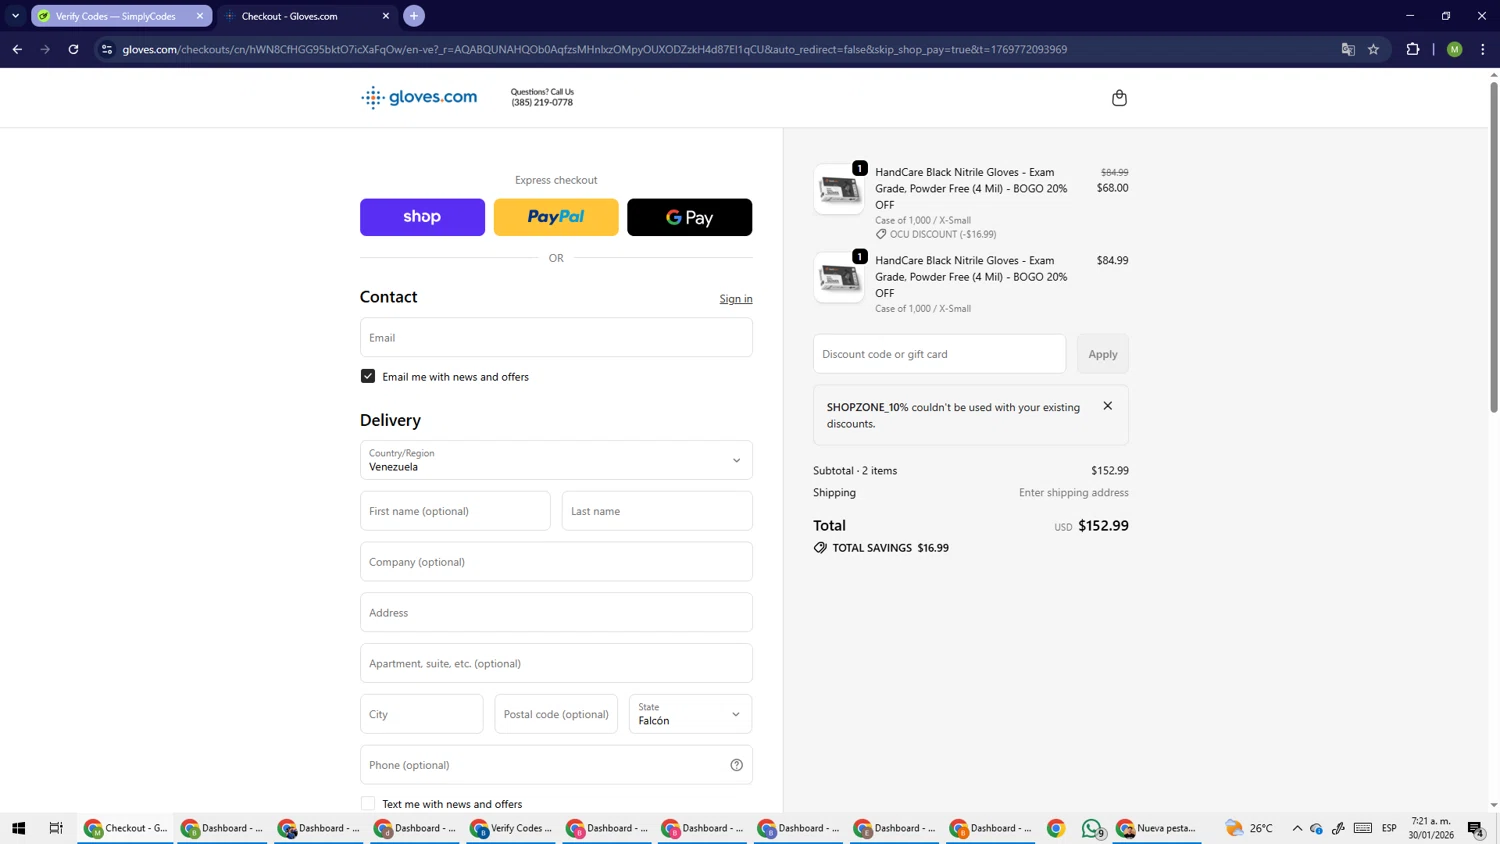Click the page vertical scrollbar
This screenshot has width=1500, height=844.
coord(1494,245)
